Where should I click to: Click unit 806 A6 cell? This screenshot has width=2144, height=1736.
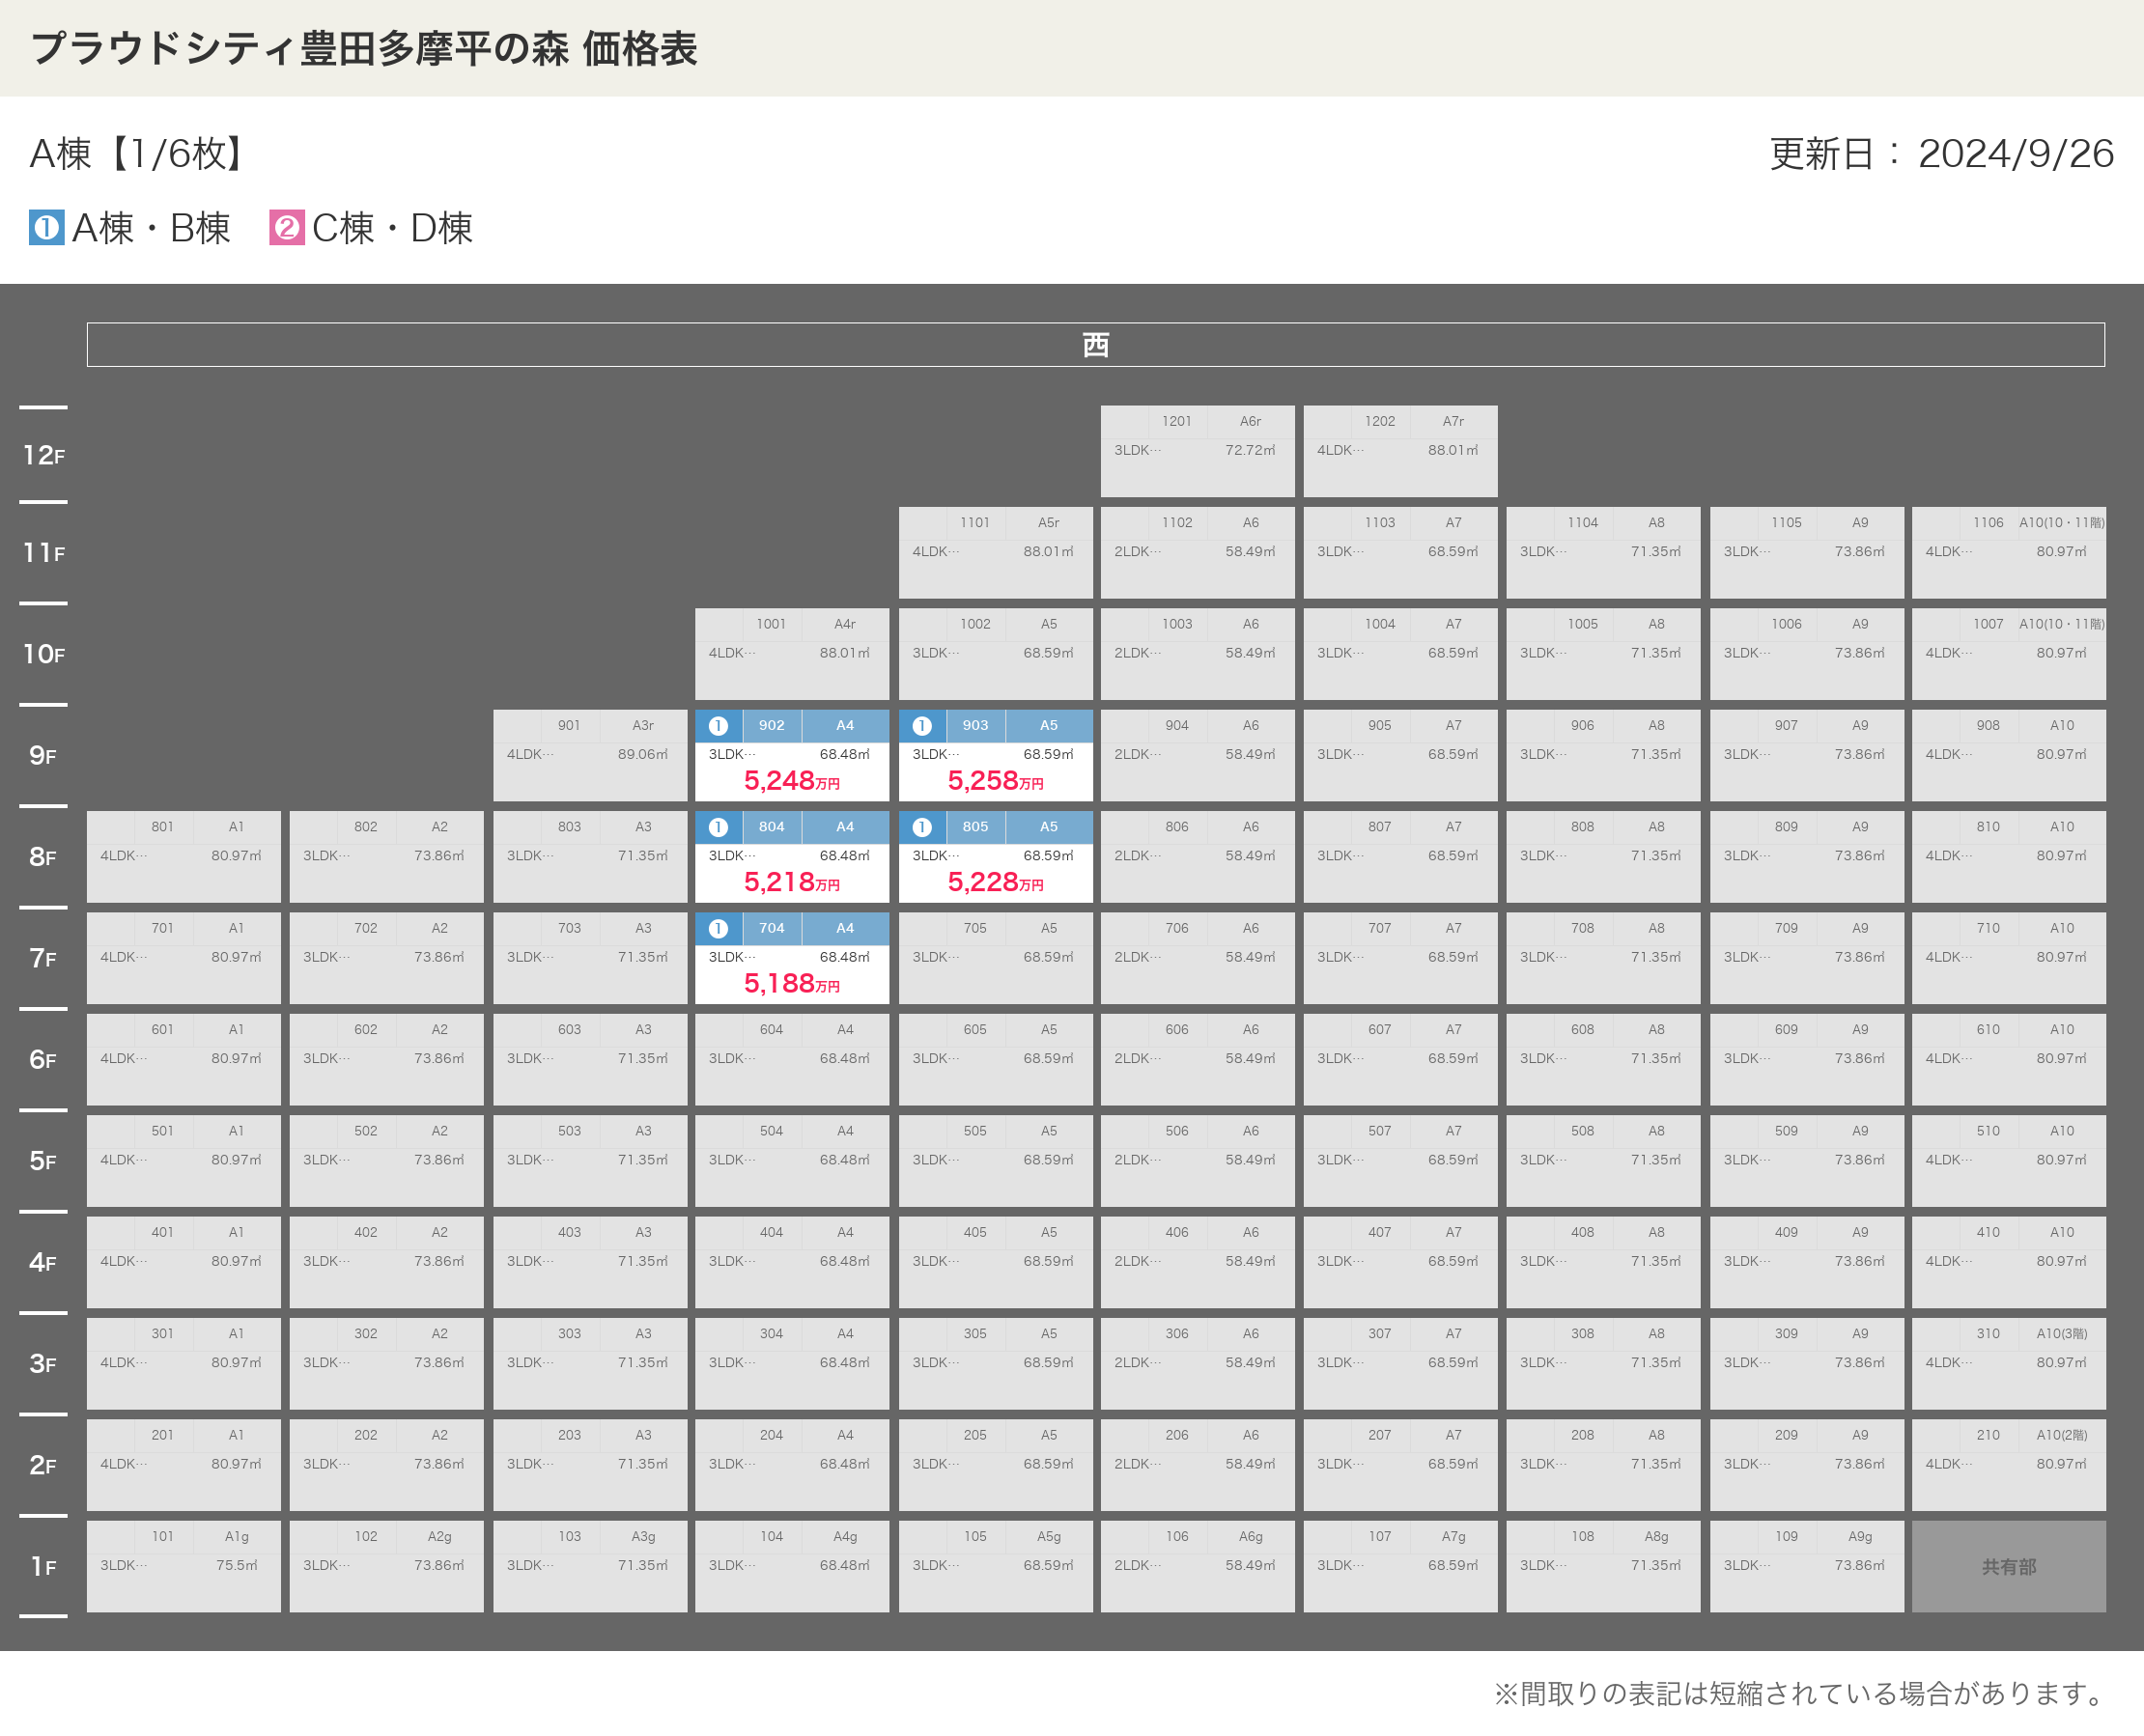(1198, 857)
